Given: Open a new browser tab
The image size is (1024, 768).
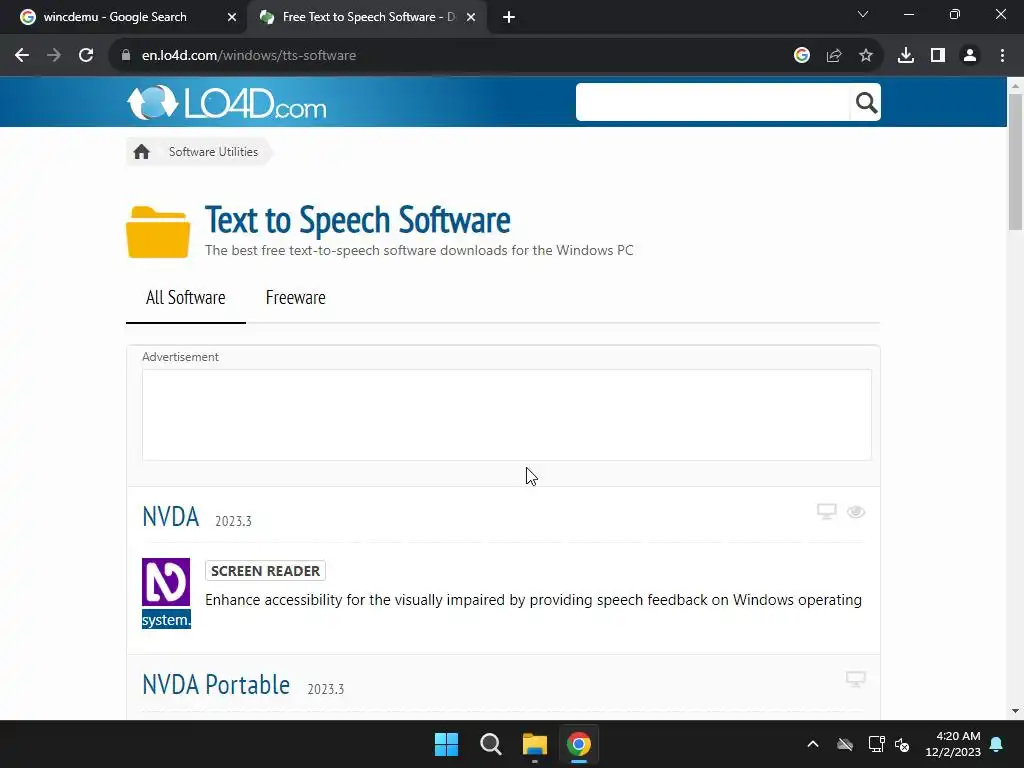Looking at the screenshot, I should pos(509,17).
